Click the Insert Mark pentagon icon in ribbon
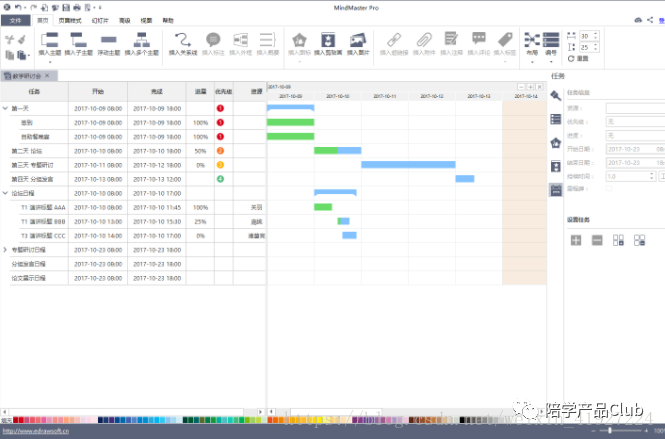 299,40
